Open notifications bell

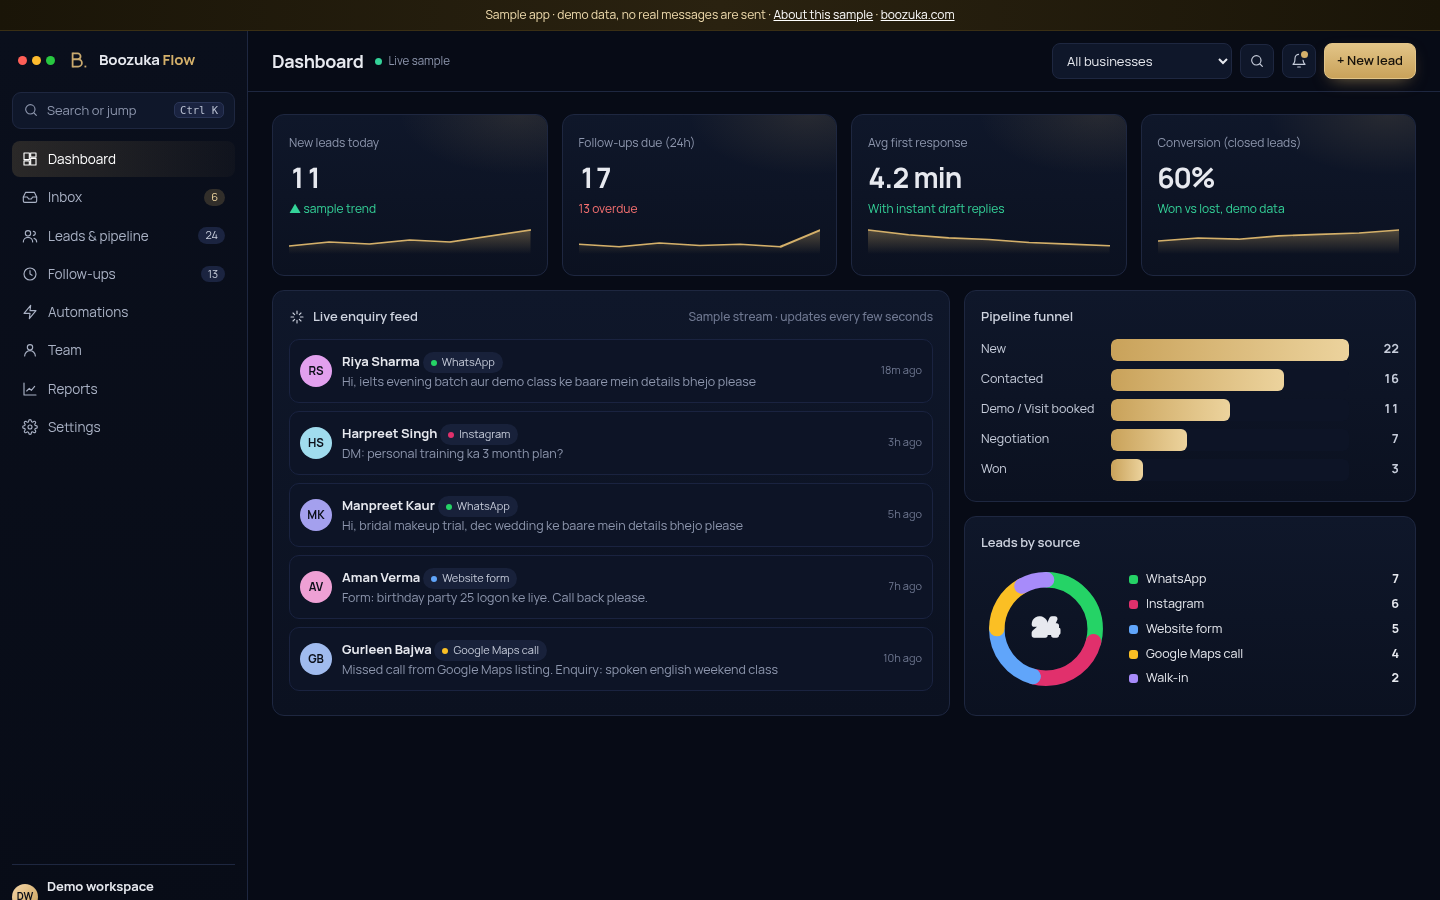click(x=1299, y=61)
